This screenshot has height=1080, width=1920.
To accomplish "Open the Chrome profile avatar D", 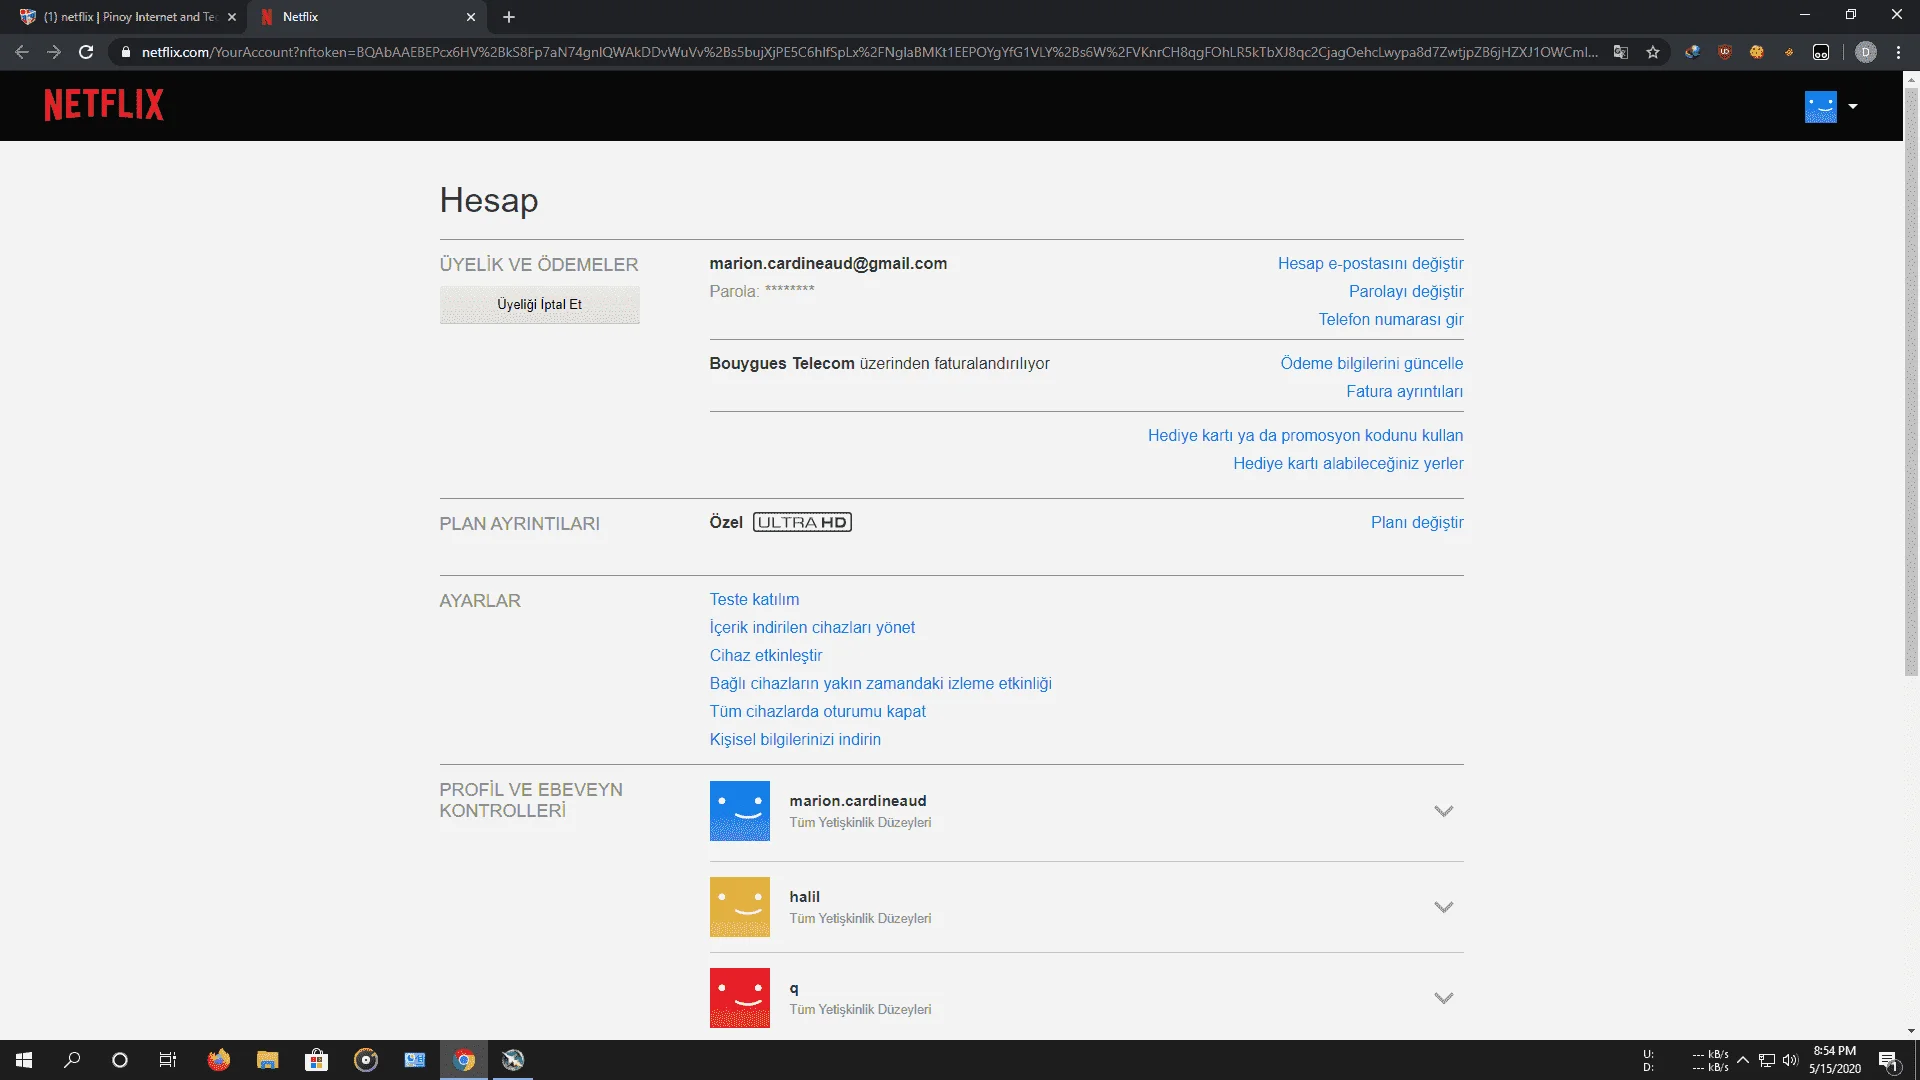I will [x=1866, y=52].
